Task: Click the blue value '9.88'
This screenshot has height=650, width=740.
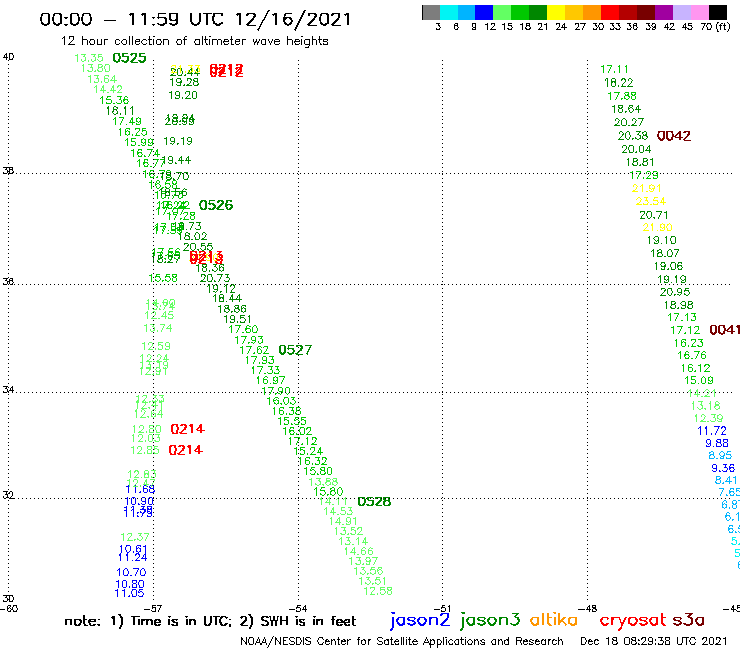Action: click(717, 443)
